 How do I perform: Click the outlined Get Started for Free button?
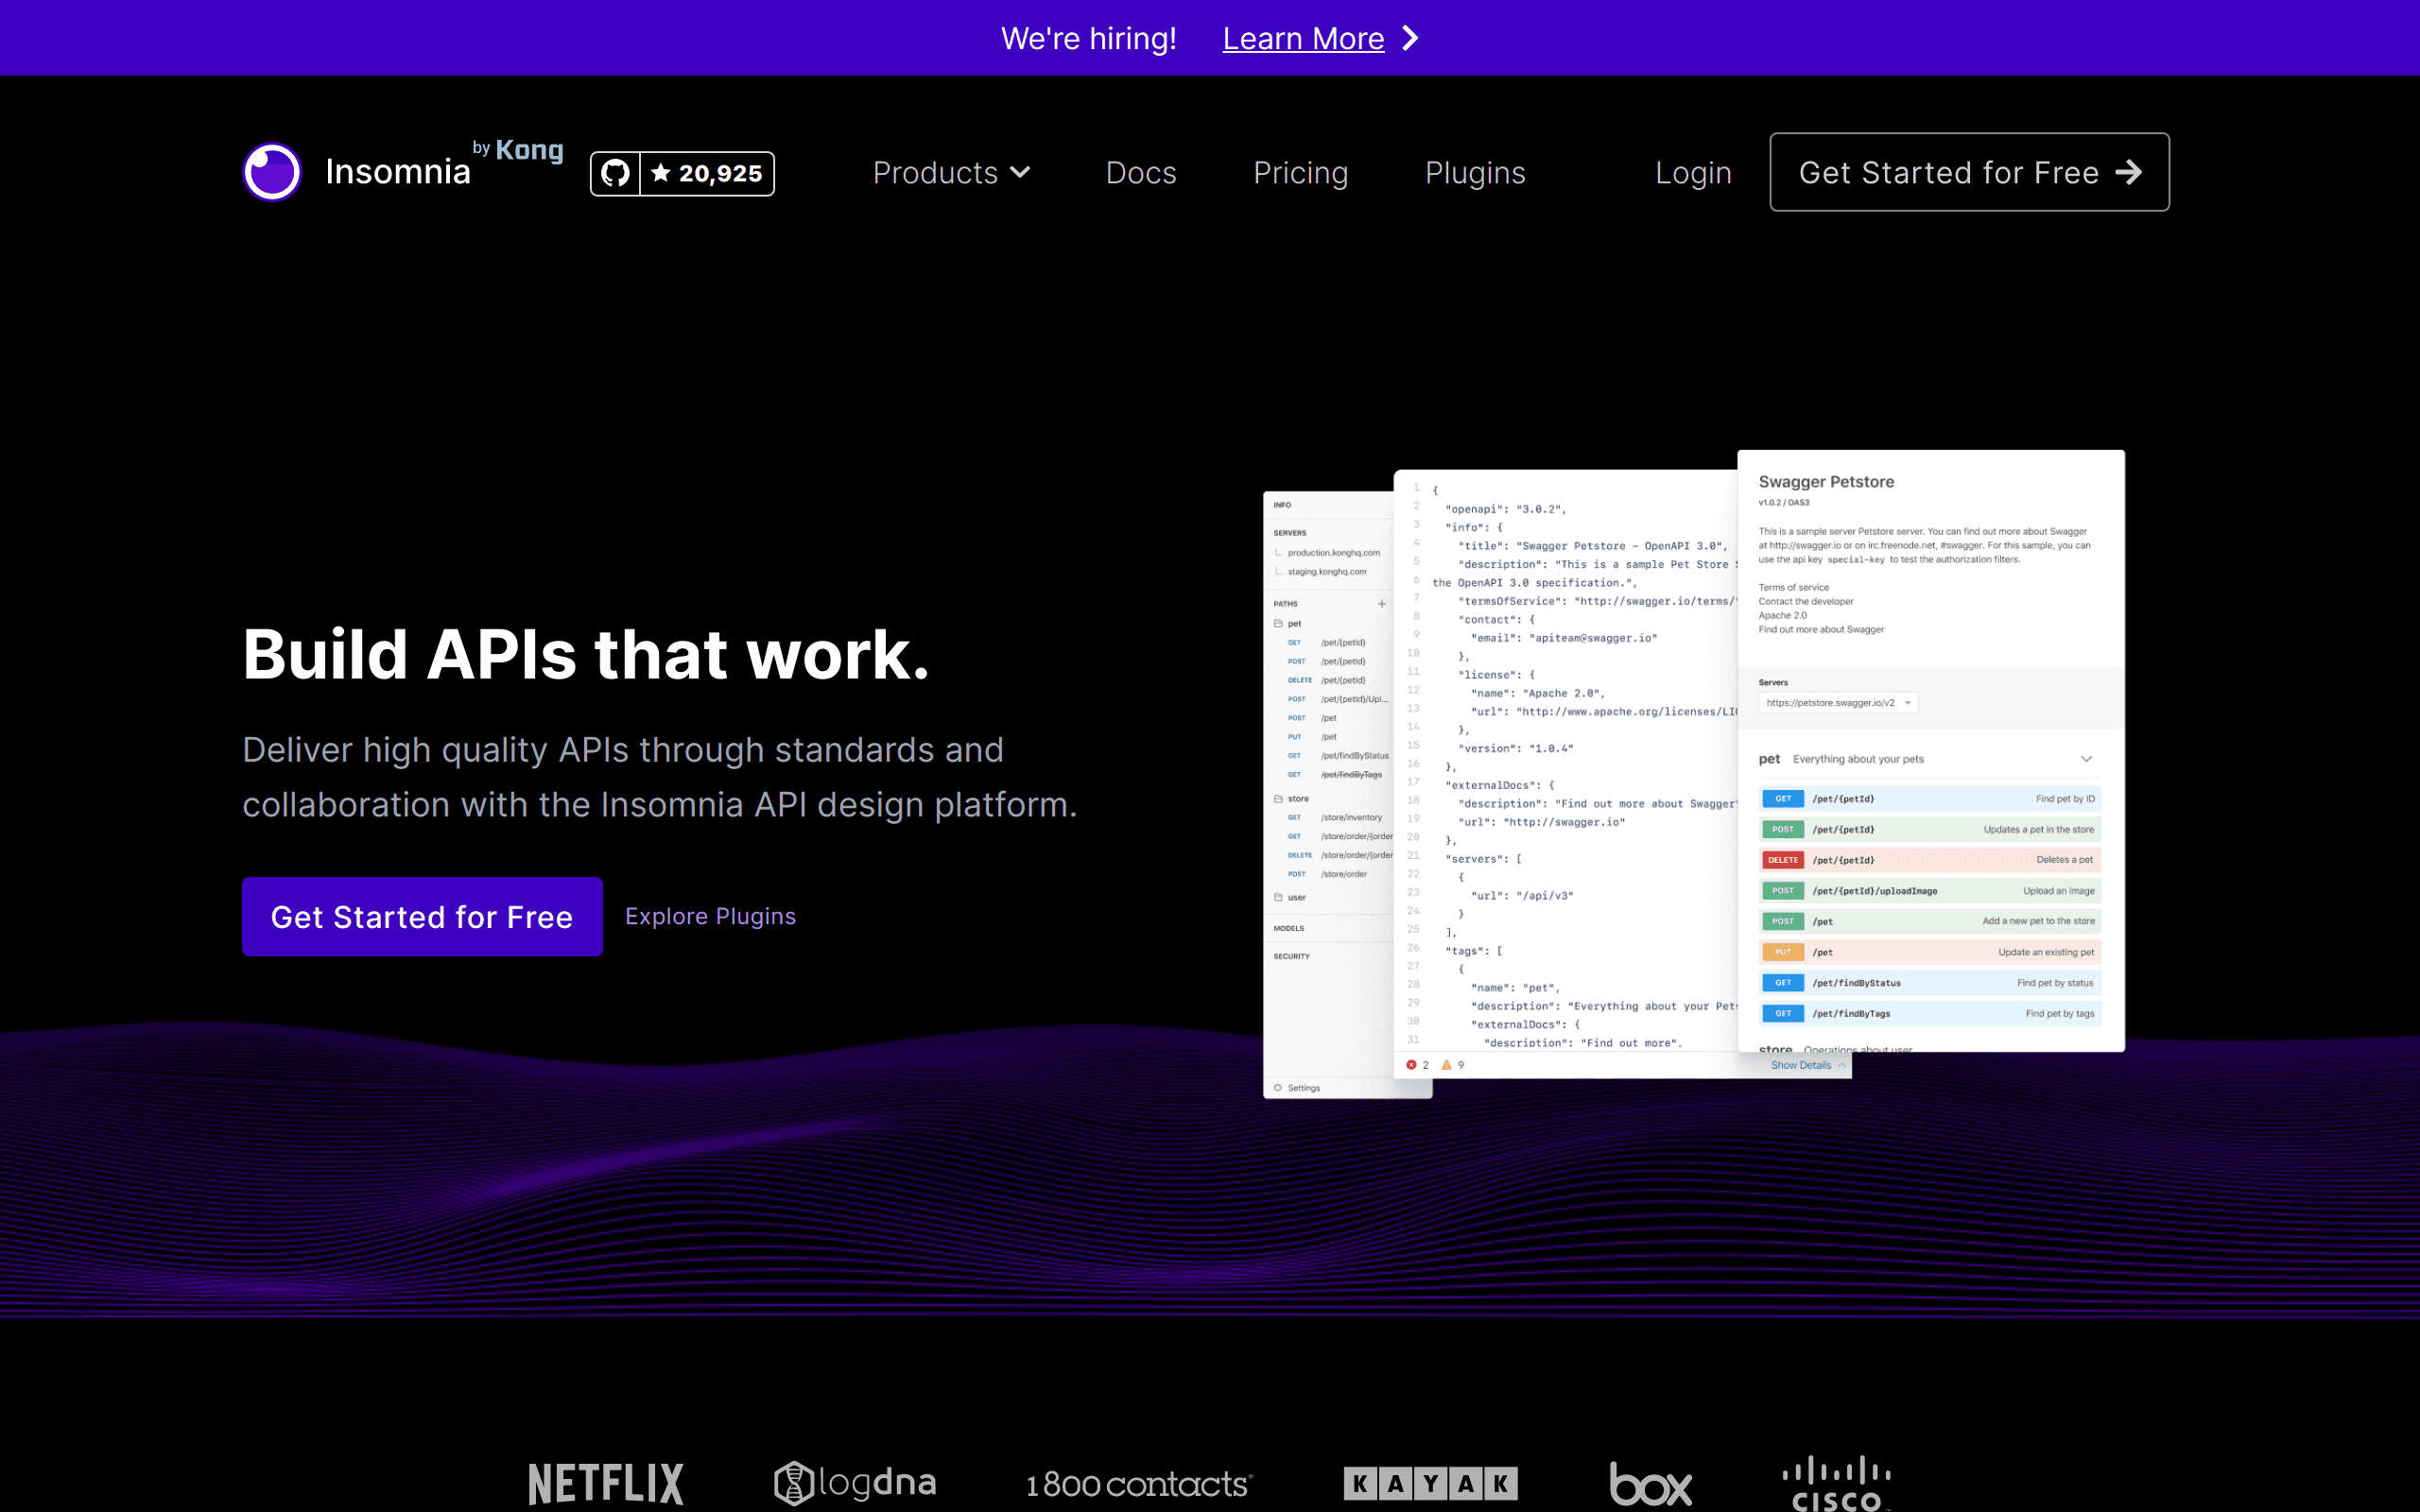[x=1969, y=172]
